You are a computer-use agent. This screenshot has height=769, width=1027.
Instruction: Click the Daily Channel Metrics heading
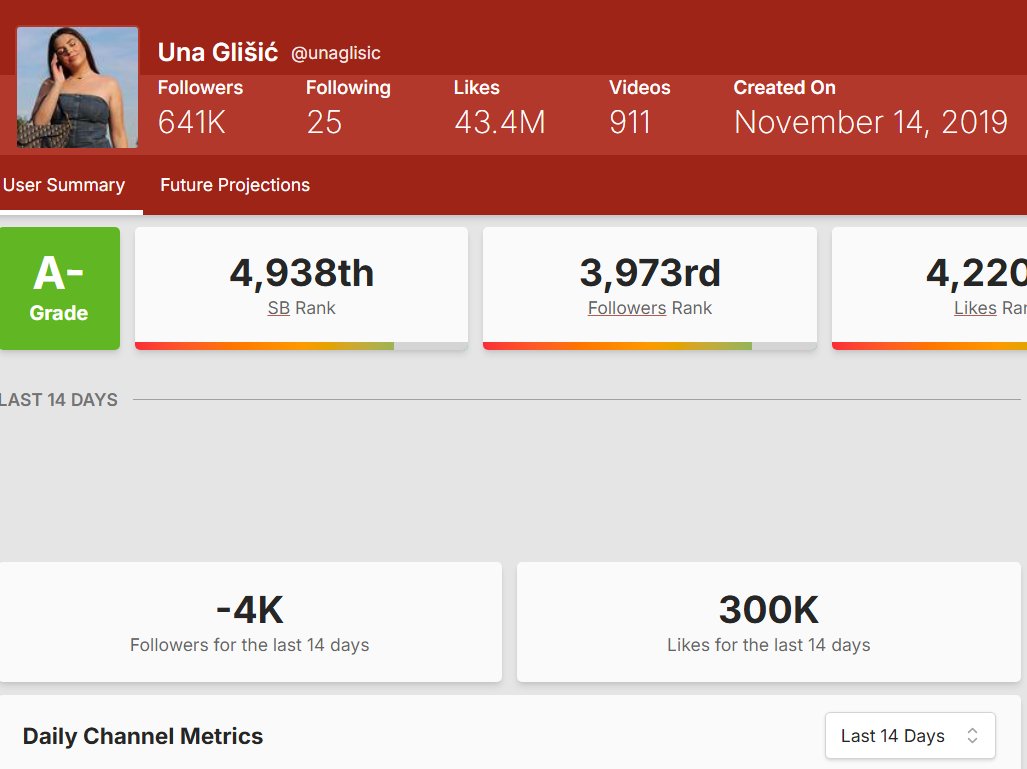143,736
